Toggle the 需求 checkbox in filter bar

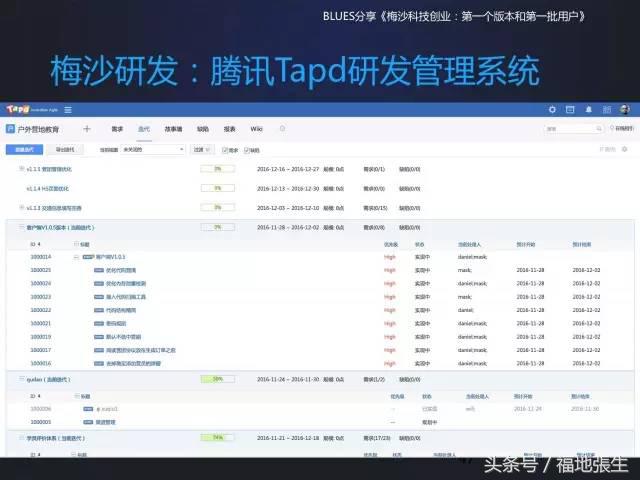[224, 150]
